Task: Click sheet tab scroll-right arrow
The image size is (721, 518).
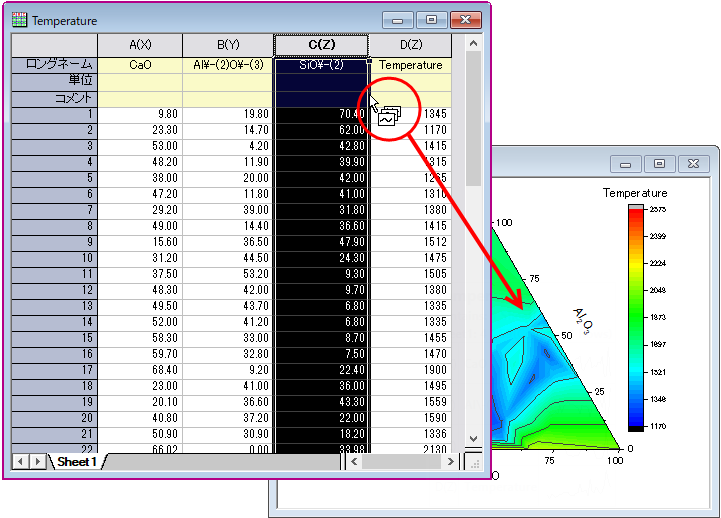Action: click(x=38, y=461)
